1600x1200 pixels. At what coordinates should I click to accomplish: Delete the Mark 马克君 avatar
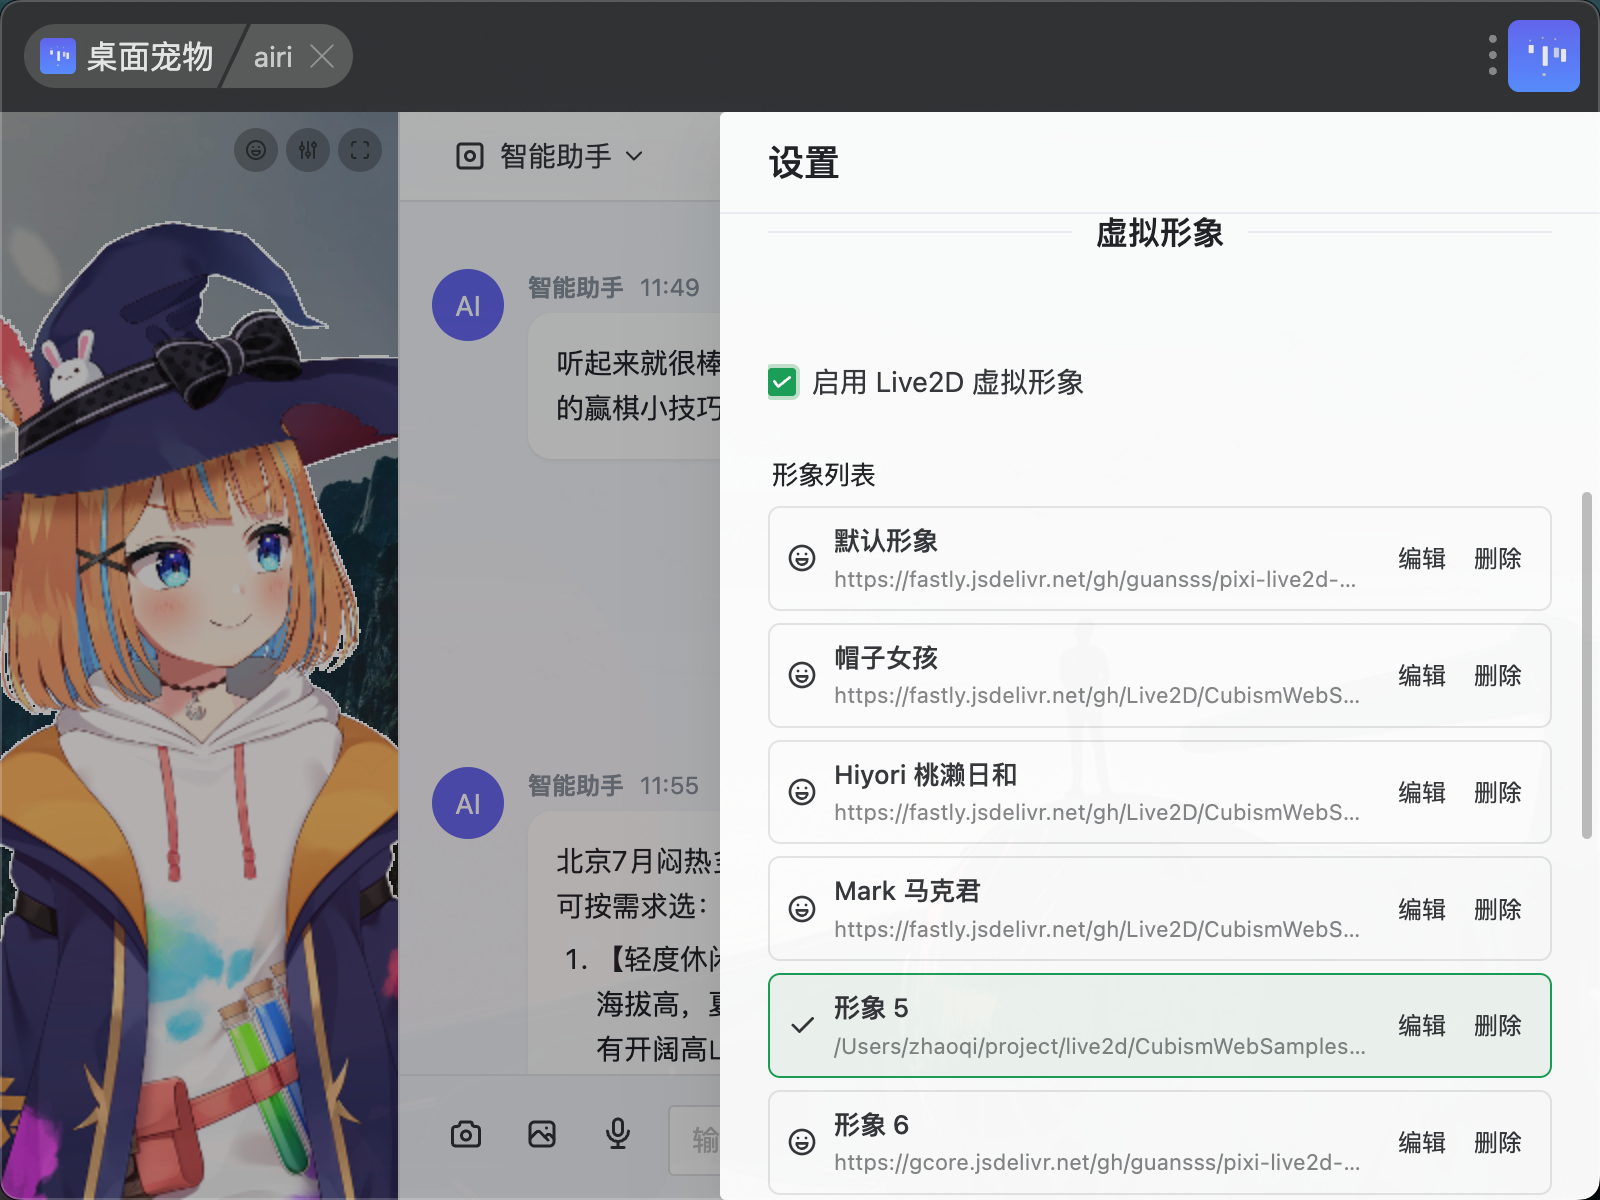pyautogui.click(x=1498, y=909)
